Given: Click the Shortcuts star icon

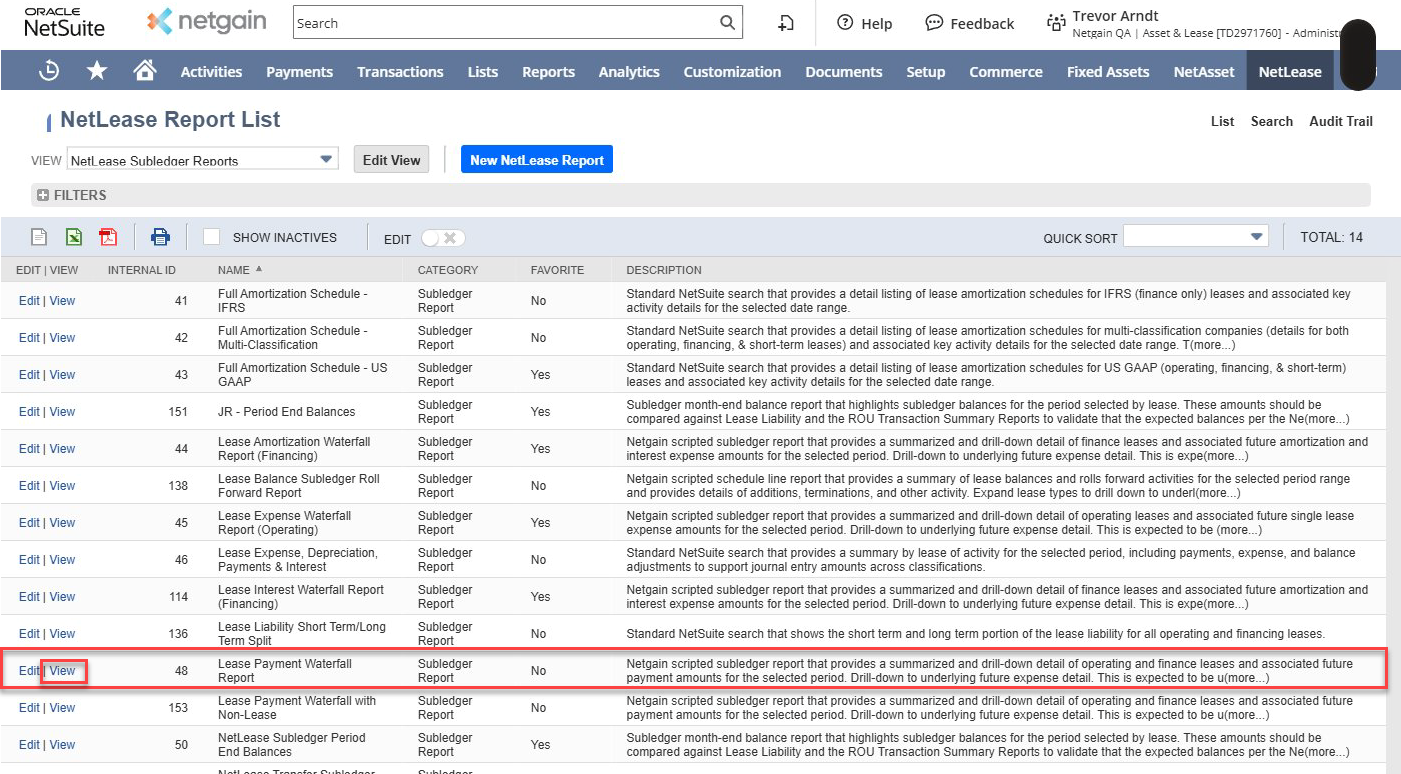Looking at the screenshot, I should pyautogui.click(x=97, y=71).
